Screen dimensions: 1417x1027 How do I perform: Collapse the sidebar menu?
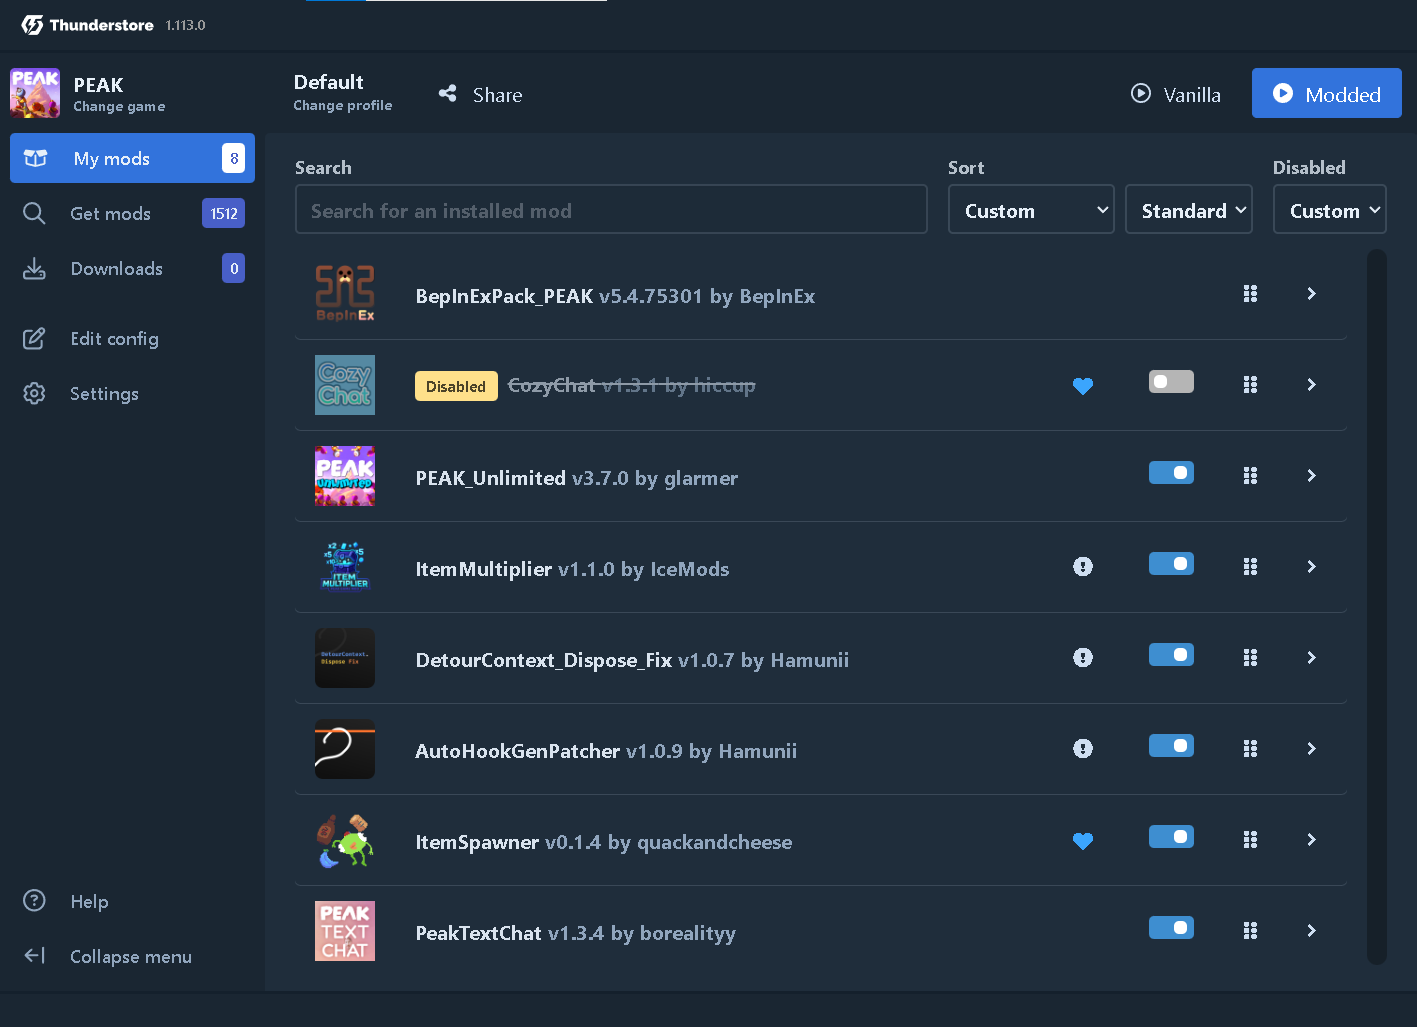coord(132,956)
